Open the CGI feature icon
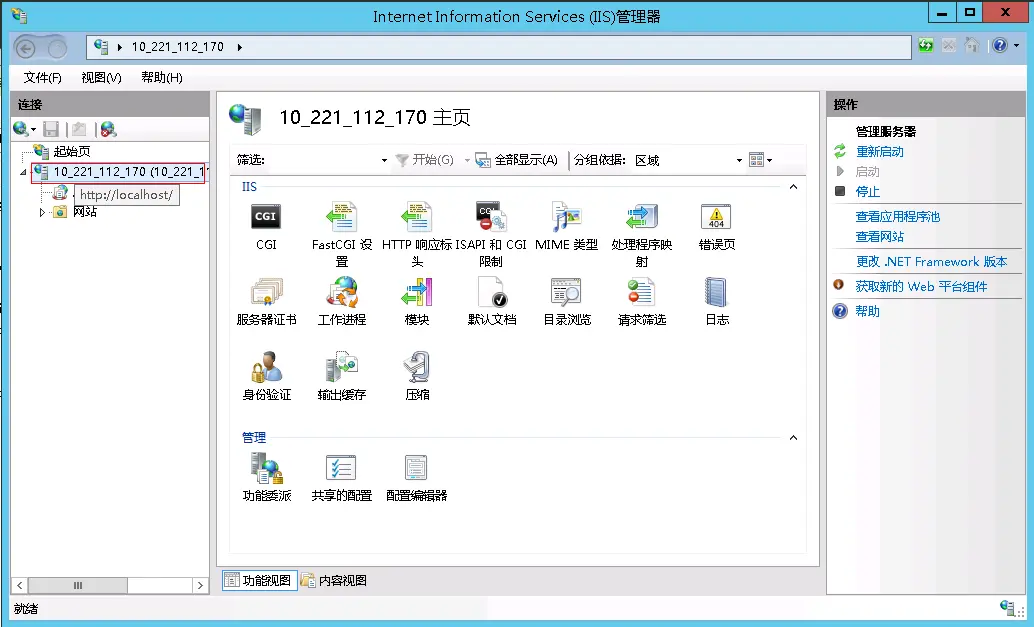The image size is (1034, 627). pos(266,227)
